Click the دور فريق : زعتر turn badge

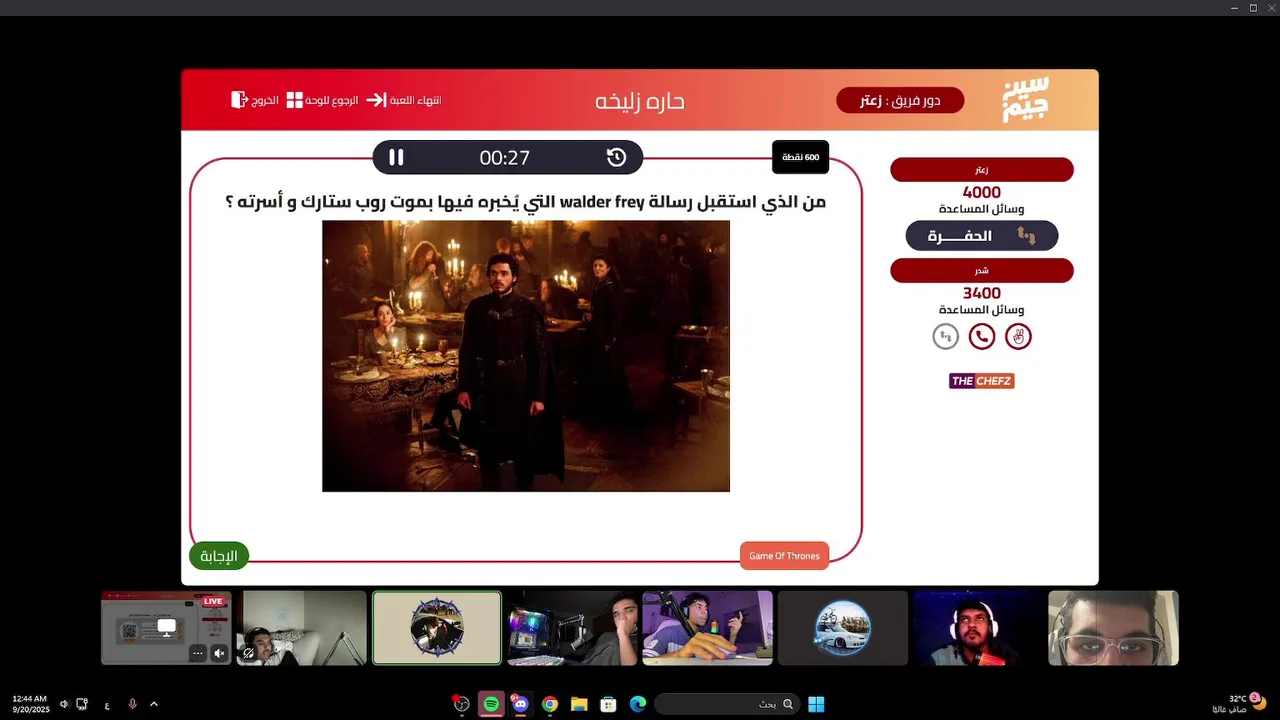[900, 100]
